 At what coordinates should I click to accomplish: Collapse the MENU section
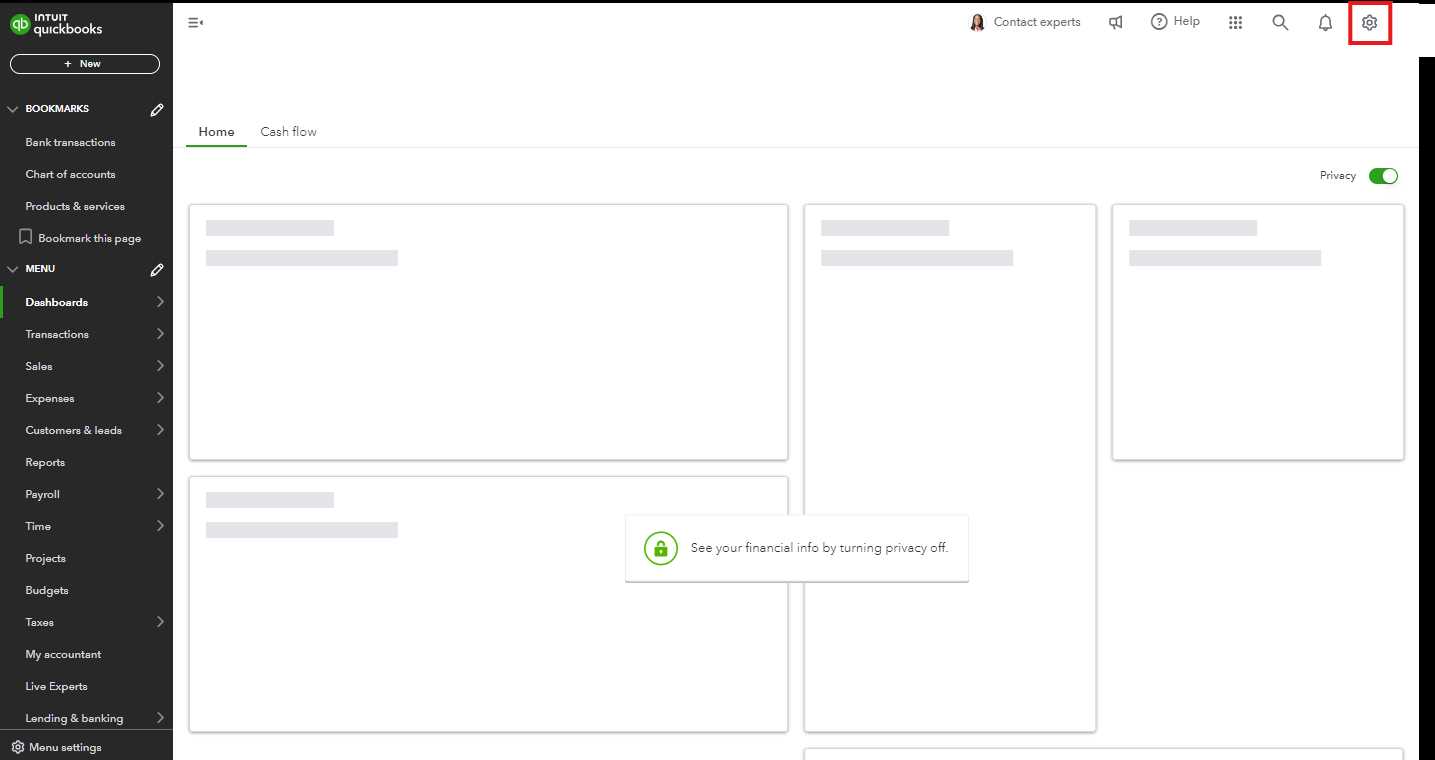(13, 269)
